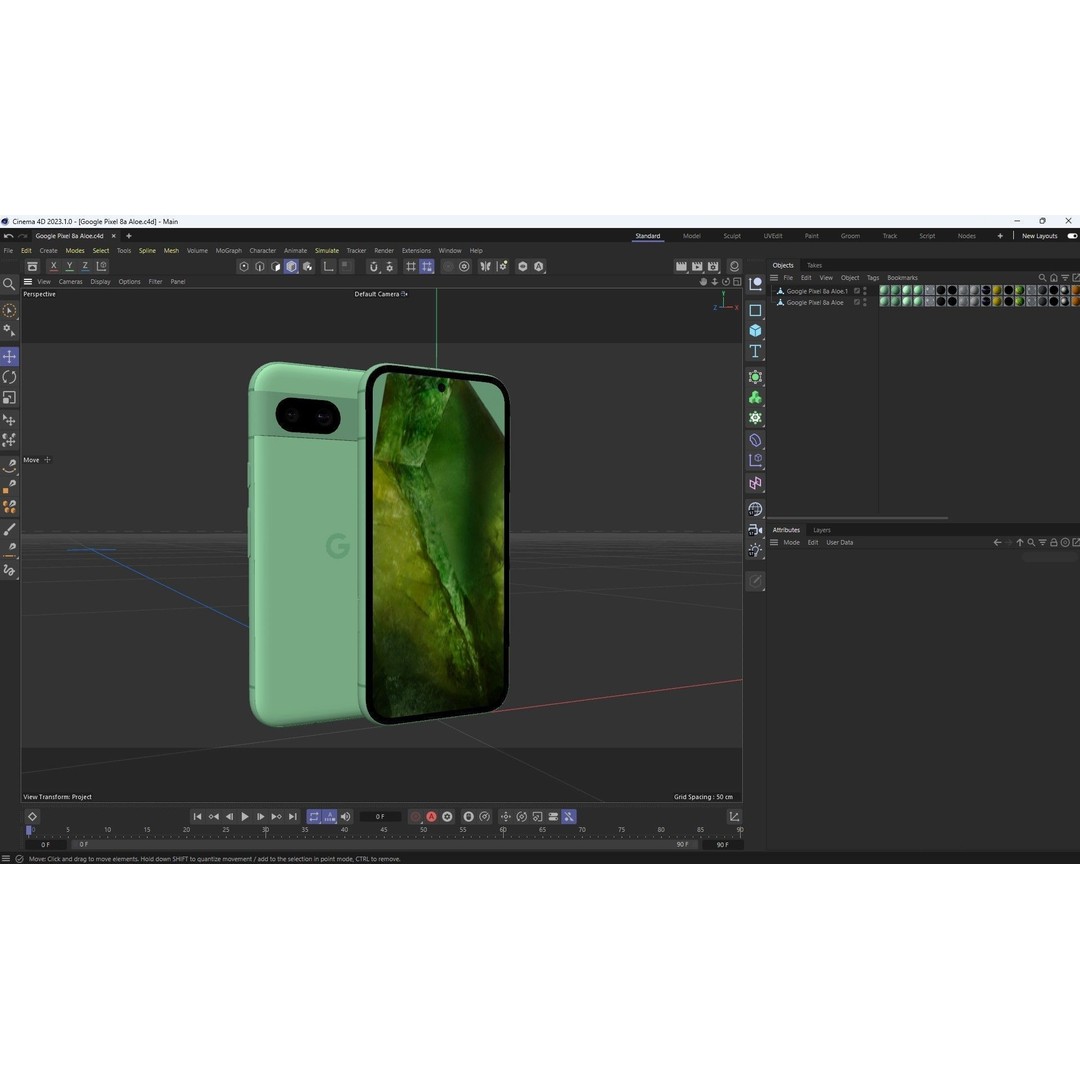Screen dimensions: 1080x1080
Task: Select the Model mode icon (highlighted)
Action: pyautogui.click(x=291, y=267)
